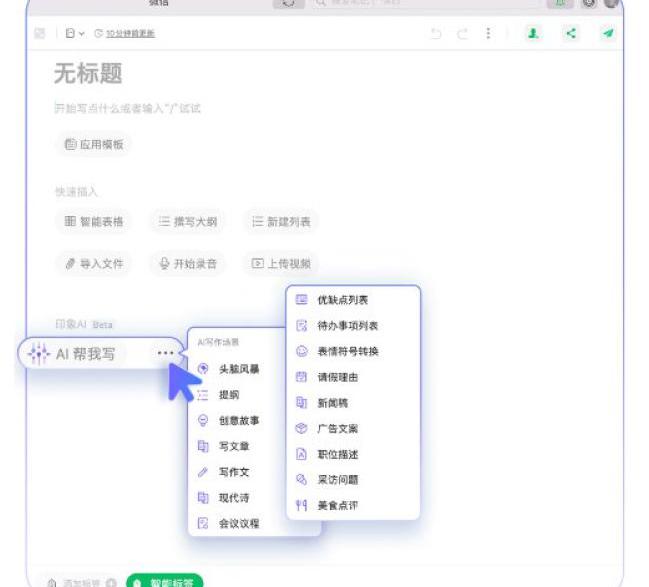This screenshot has height=587, width=649.
Task: Click the 无标题 title field
Action: [88, 74]
